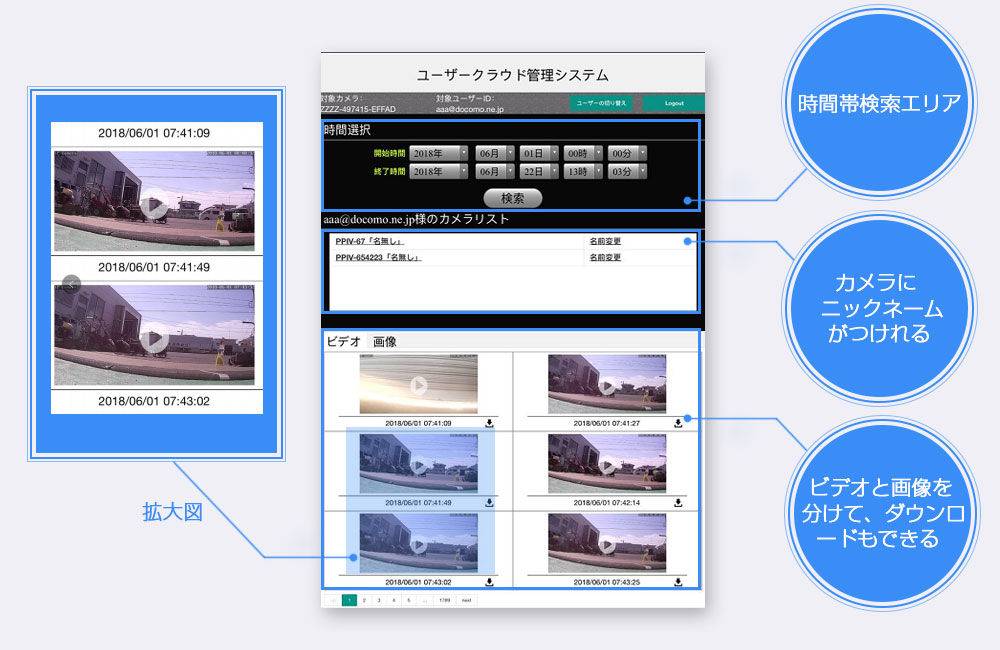Change start time minute dropdown 00分

[627, 154]
